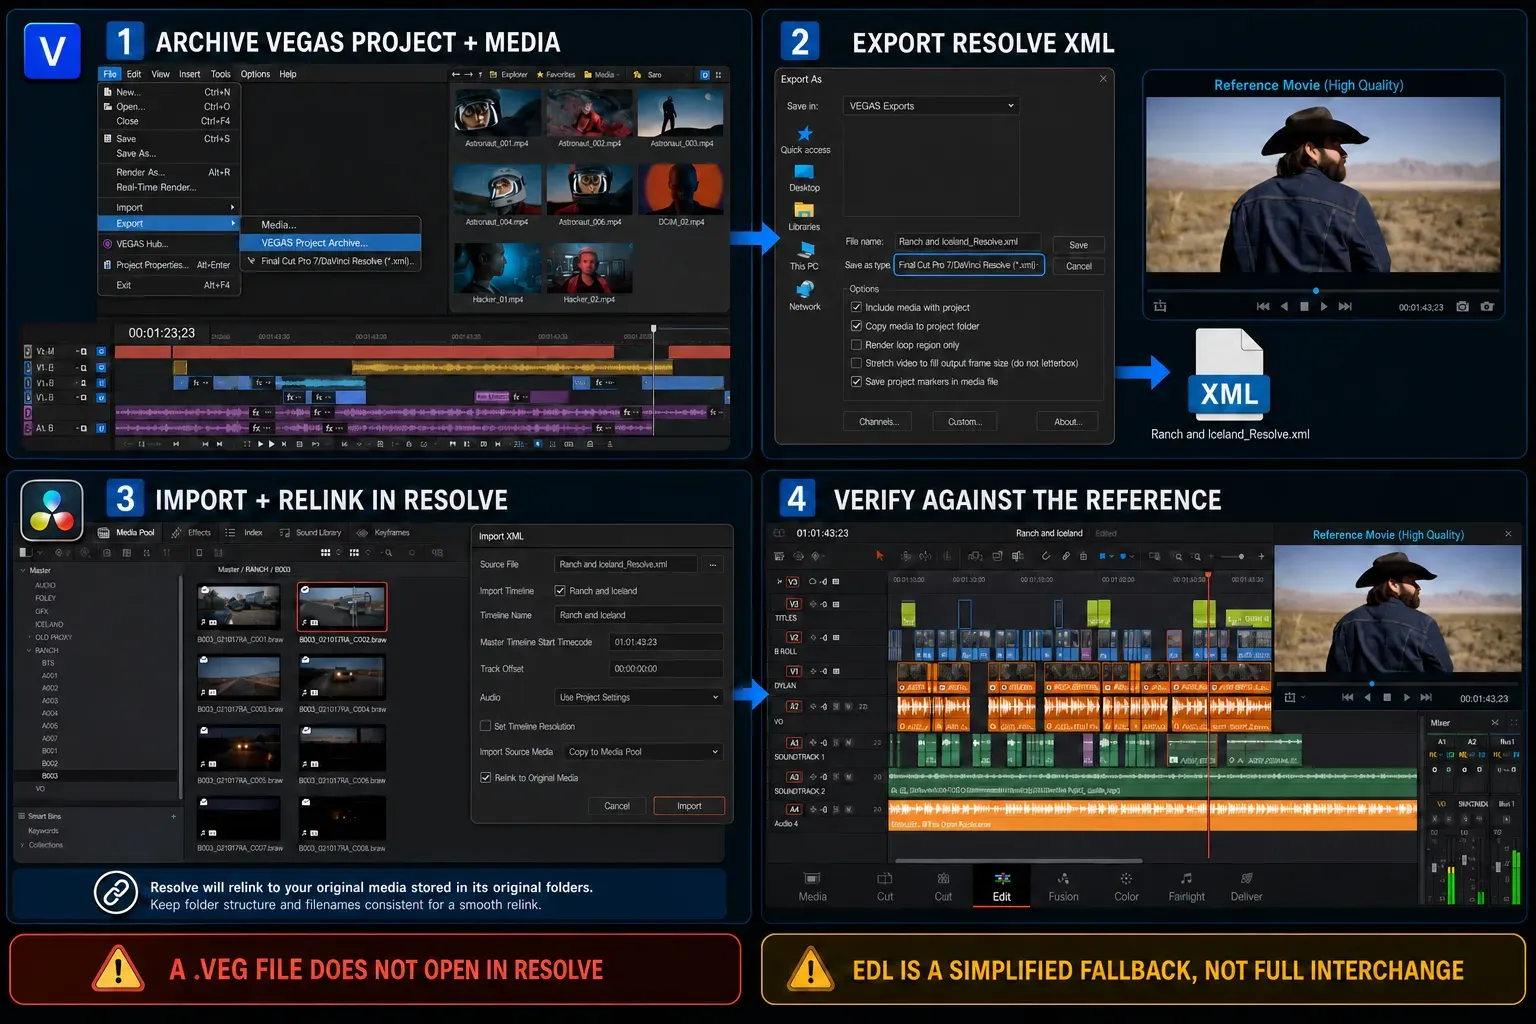This screenshot has width=1536, height=1024.
Task: Select the red arrow selection tool in Resolve timeline
Action: pos(880,555)
